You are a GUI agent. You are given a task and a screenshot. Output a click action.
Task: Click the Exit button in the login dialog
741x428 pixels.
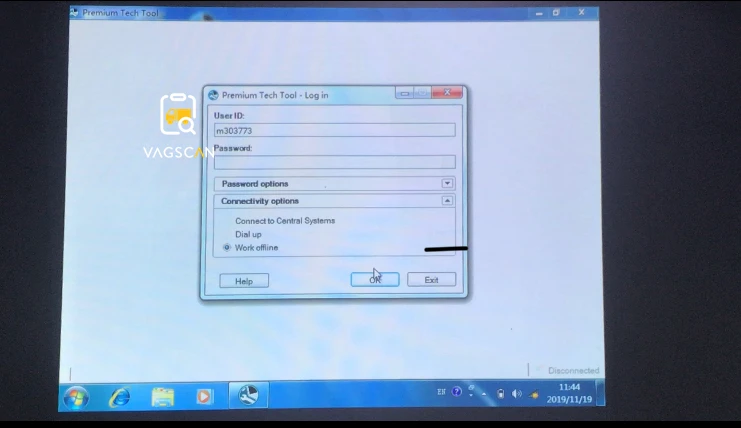pyautogui.click(x=431, y=280)
